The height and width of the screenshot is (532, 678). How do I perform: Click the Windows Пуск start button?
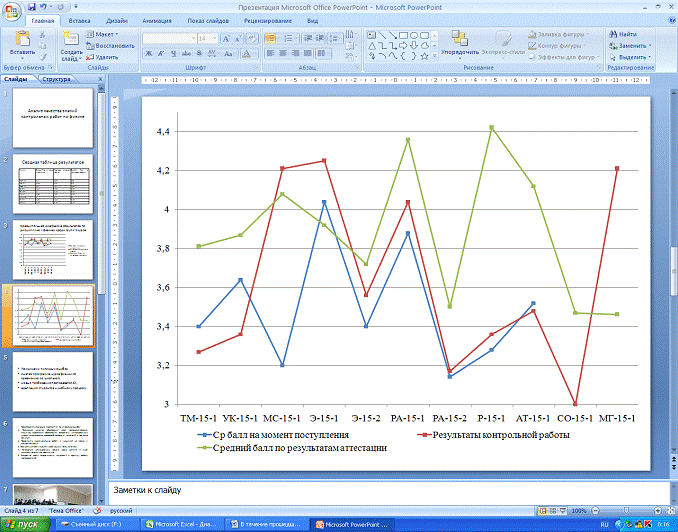click(x=22, y=524)
